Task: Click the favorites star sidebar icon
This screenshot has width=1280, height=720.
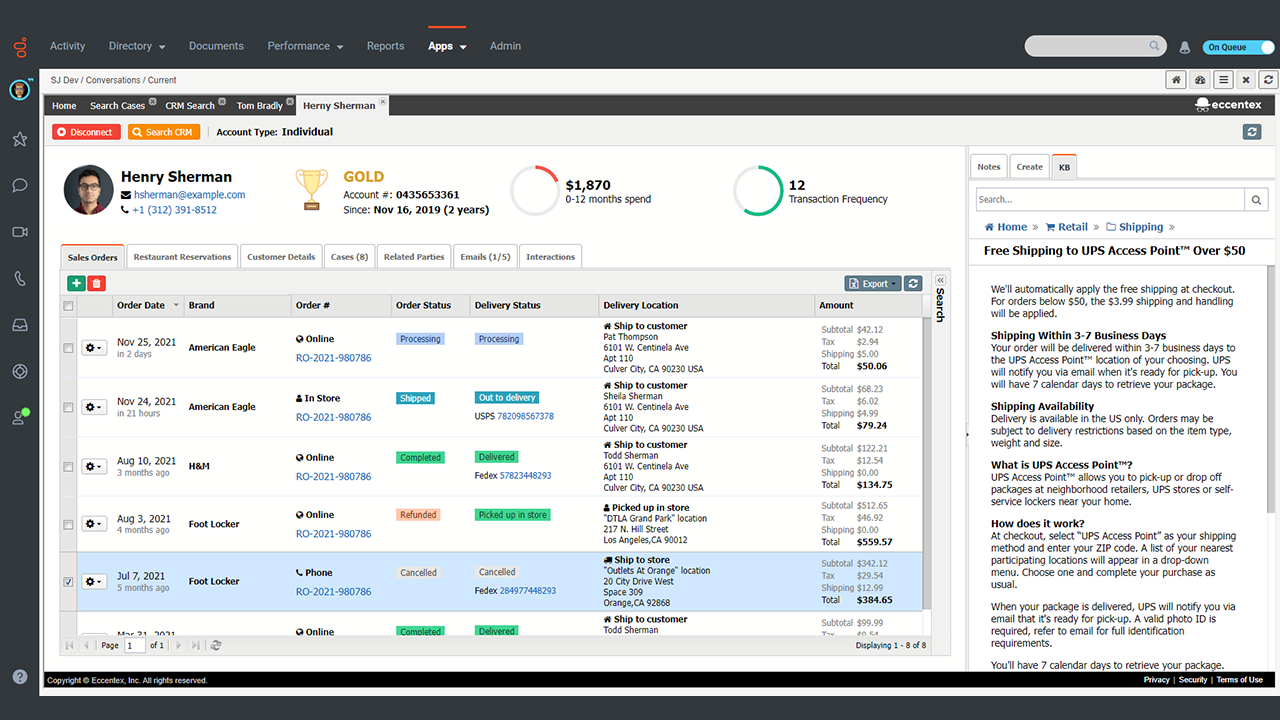Action: click(x=19, y=140)
